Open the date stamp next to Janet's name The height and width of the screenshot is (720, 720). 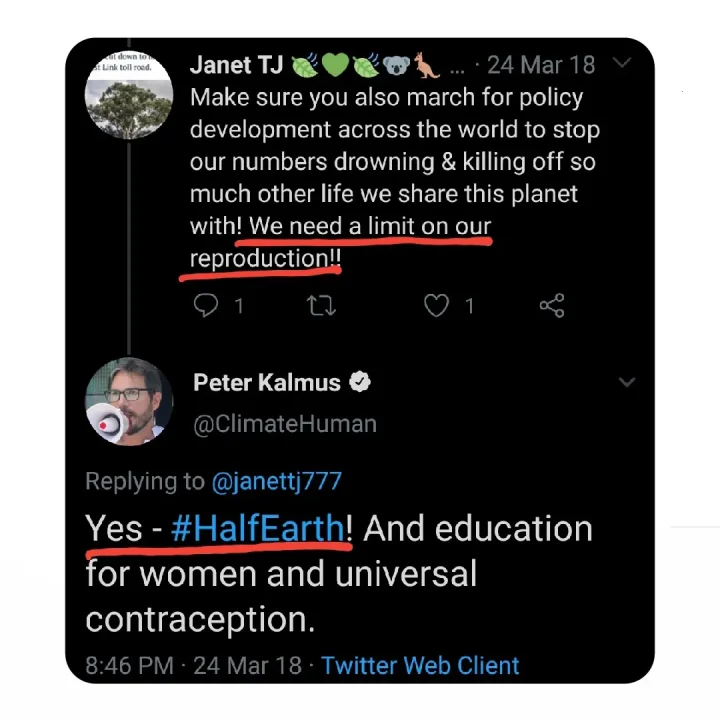(x=541, y=66)
